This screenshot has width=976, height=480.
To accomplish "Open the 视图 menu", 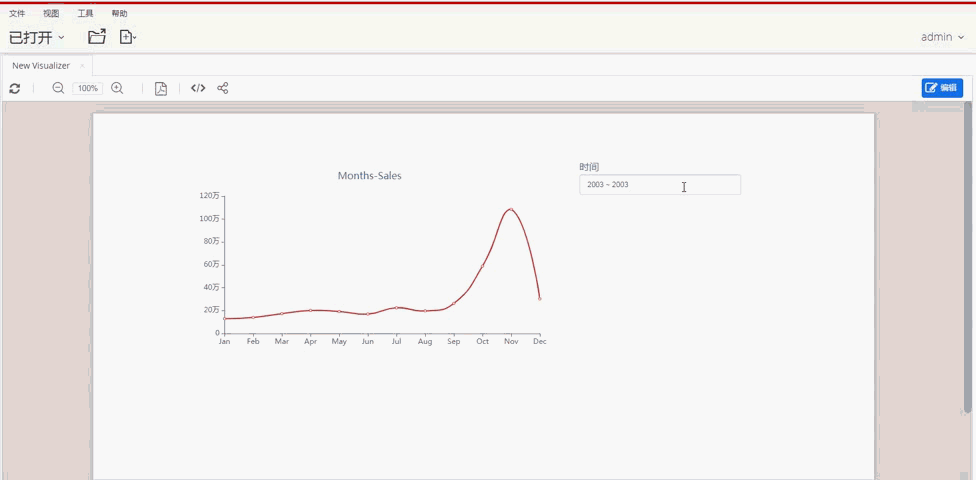I will tap(51, 14).
